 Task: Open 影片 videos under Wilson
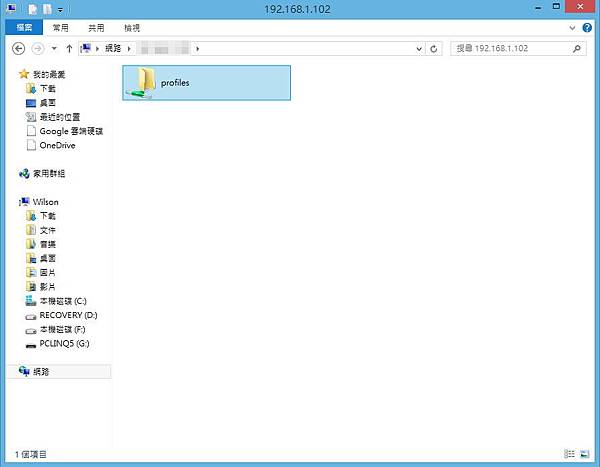tap(48, 287)
